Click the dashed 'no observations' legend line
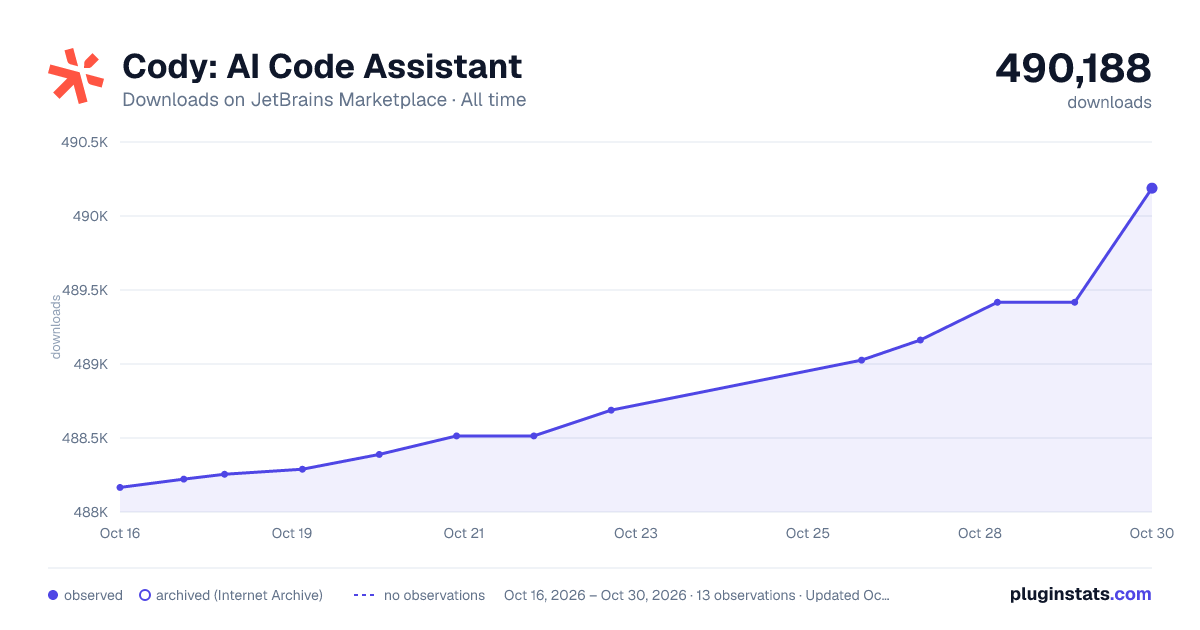 click(x=364, y=595)
